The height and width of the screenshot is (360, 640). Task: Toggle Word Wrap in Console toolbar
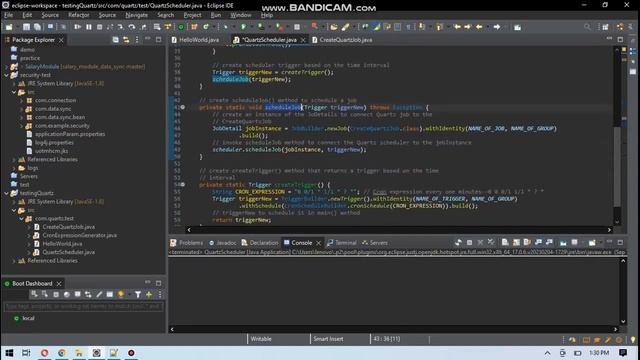(527, 242)
